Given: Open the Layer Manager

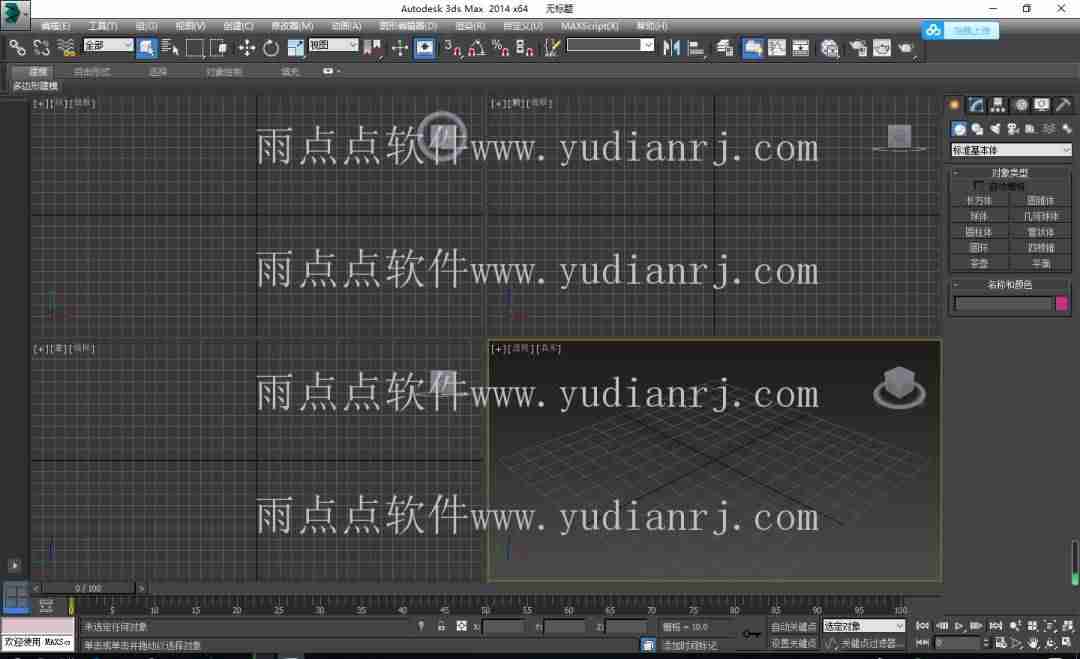Looking at the screenshot, I should point(725,48).
